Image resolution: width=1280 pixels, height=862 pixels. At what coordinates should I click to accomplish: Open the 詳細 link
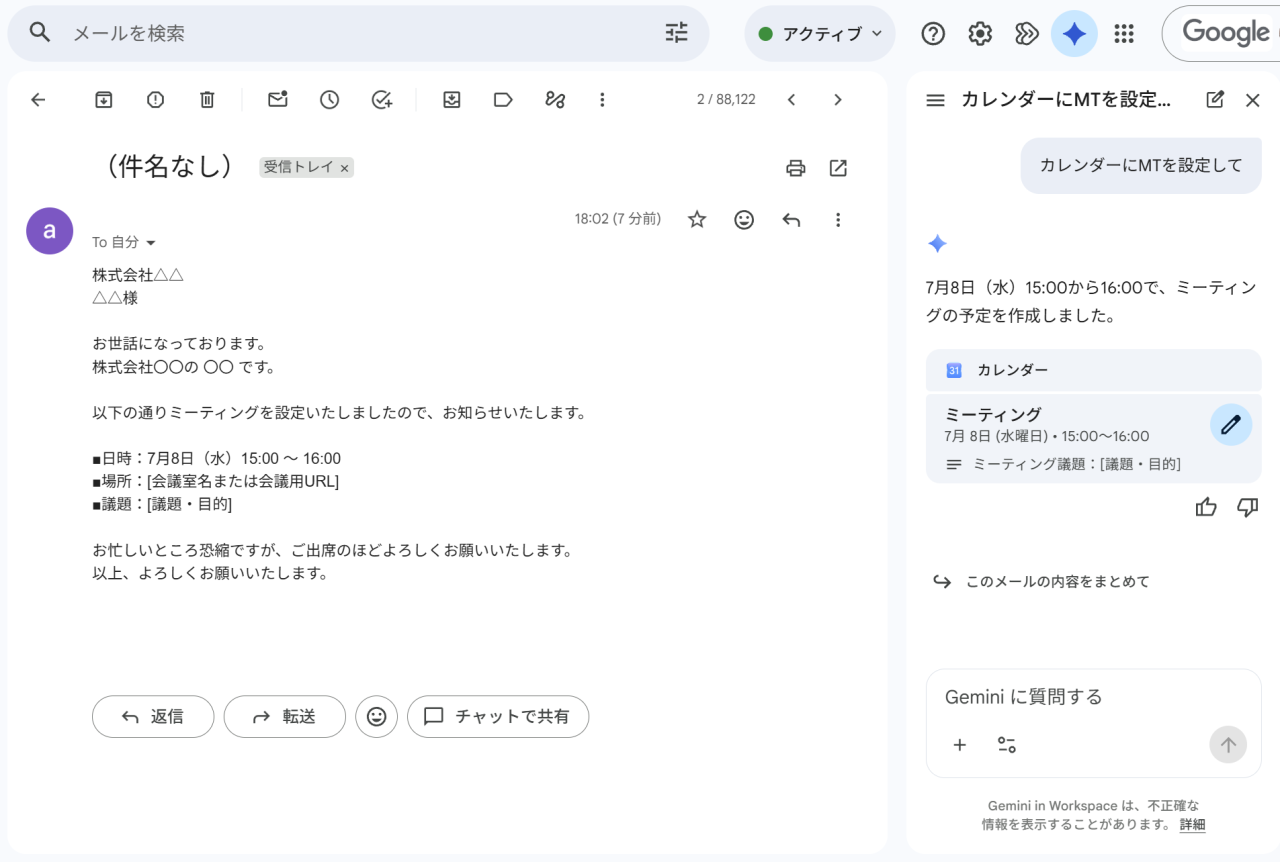point(1192,825)
